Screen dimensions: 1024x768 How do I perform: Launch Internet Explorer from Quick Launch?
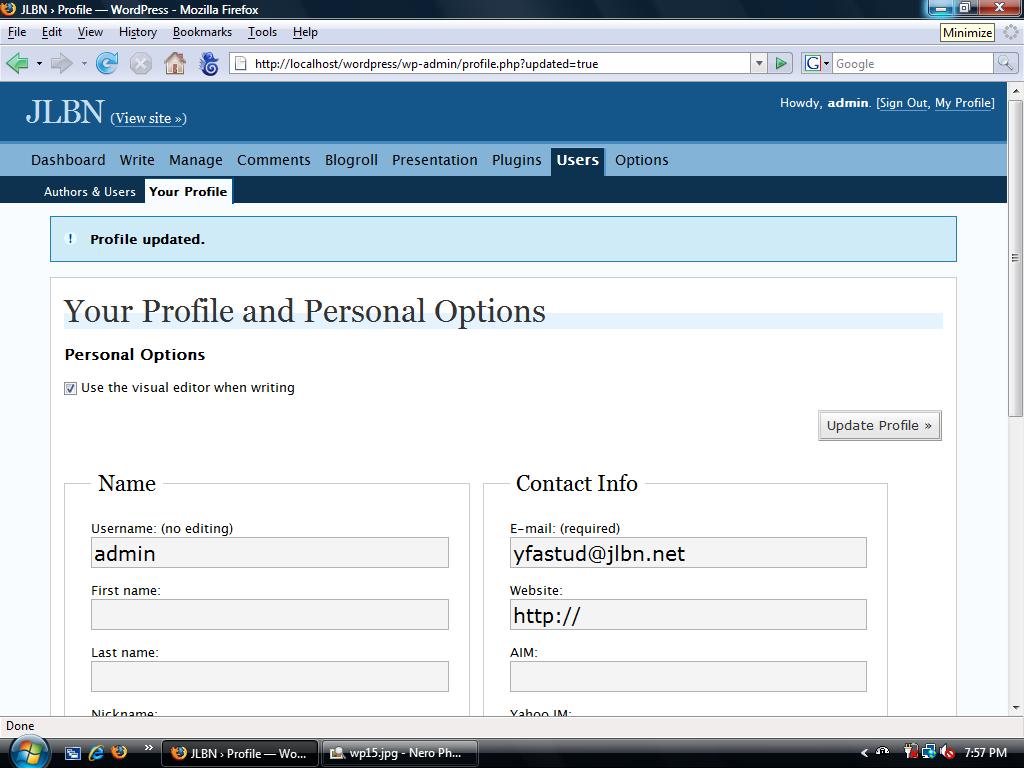pyautogui.click(x=96, y=752)
